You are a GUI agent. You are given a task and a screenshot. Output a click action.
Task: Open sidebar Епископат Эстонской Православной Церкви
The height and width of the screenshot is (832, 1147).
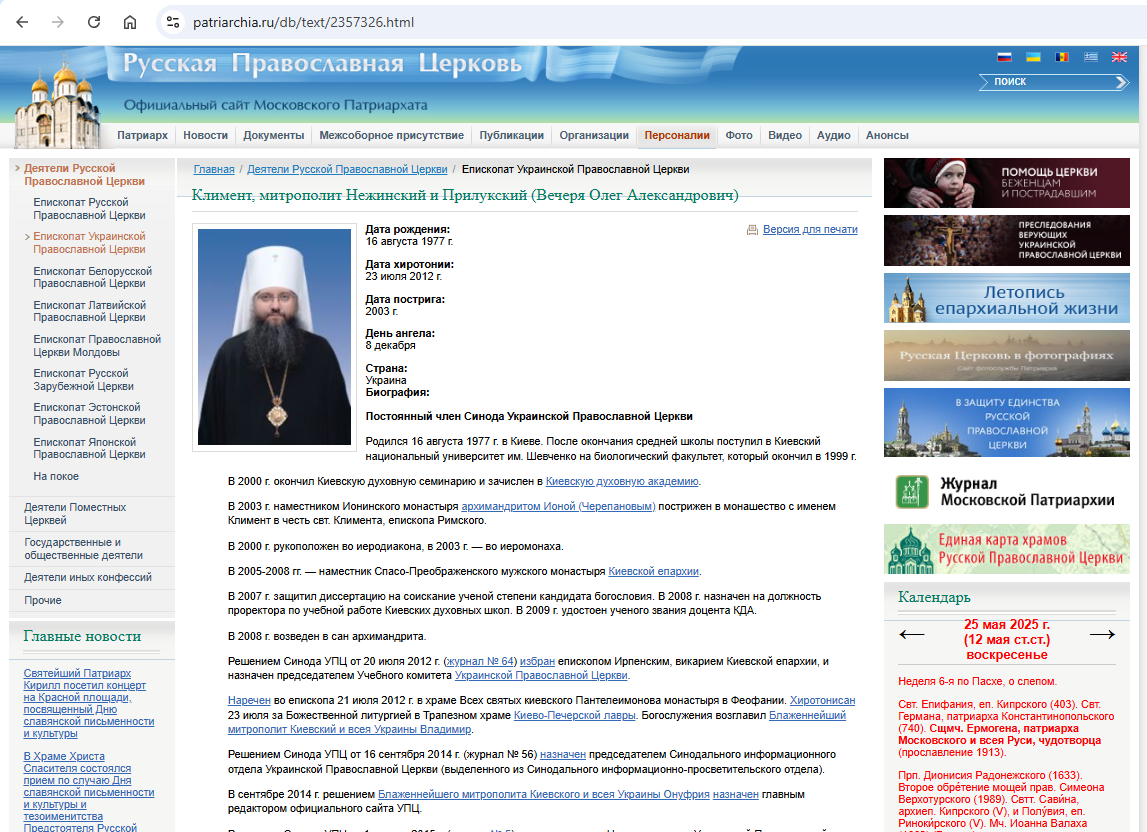pos(89,413)
